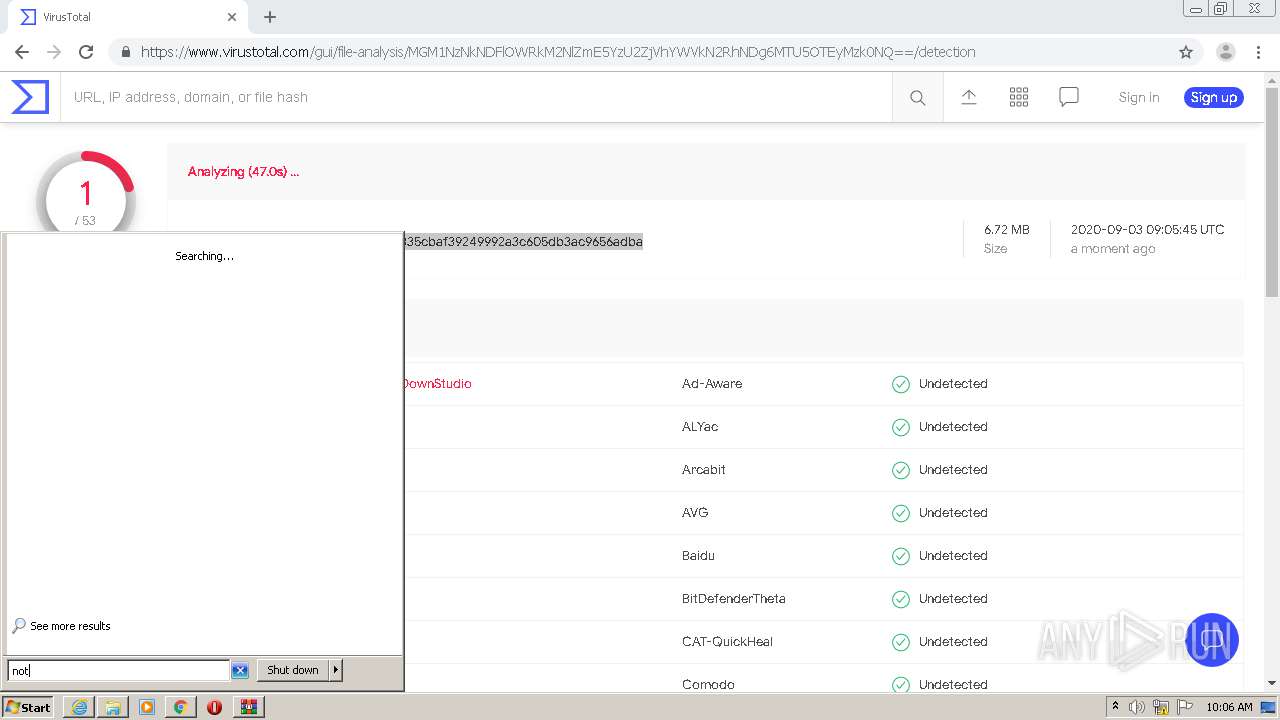Click the Baidu engine name

(x=698, y=556)
